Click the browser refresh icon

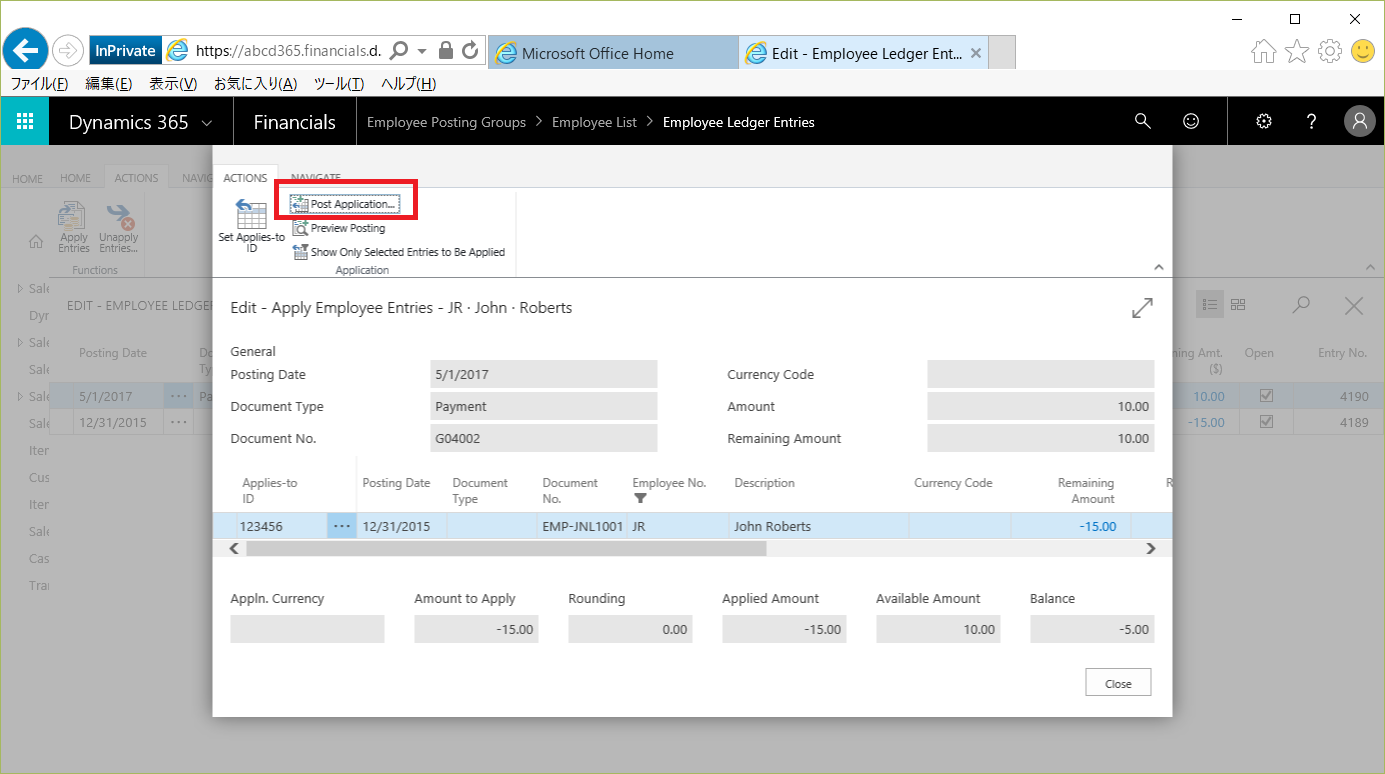[470, 50]
